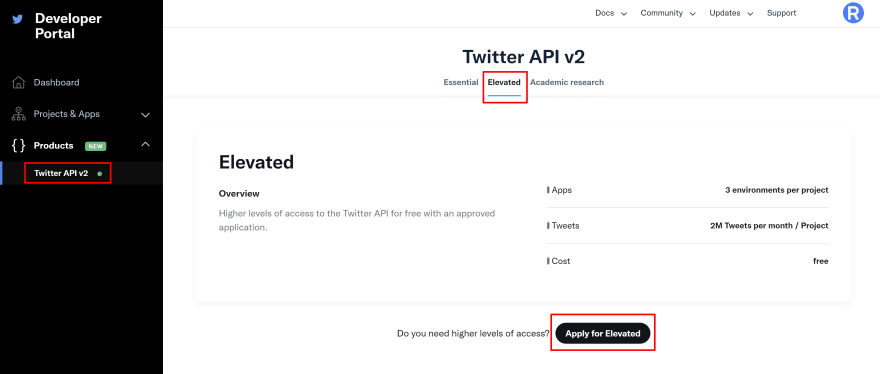
Task: Click the Dashboard house icon
Action: tap(19, 83)
